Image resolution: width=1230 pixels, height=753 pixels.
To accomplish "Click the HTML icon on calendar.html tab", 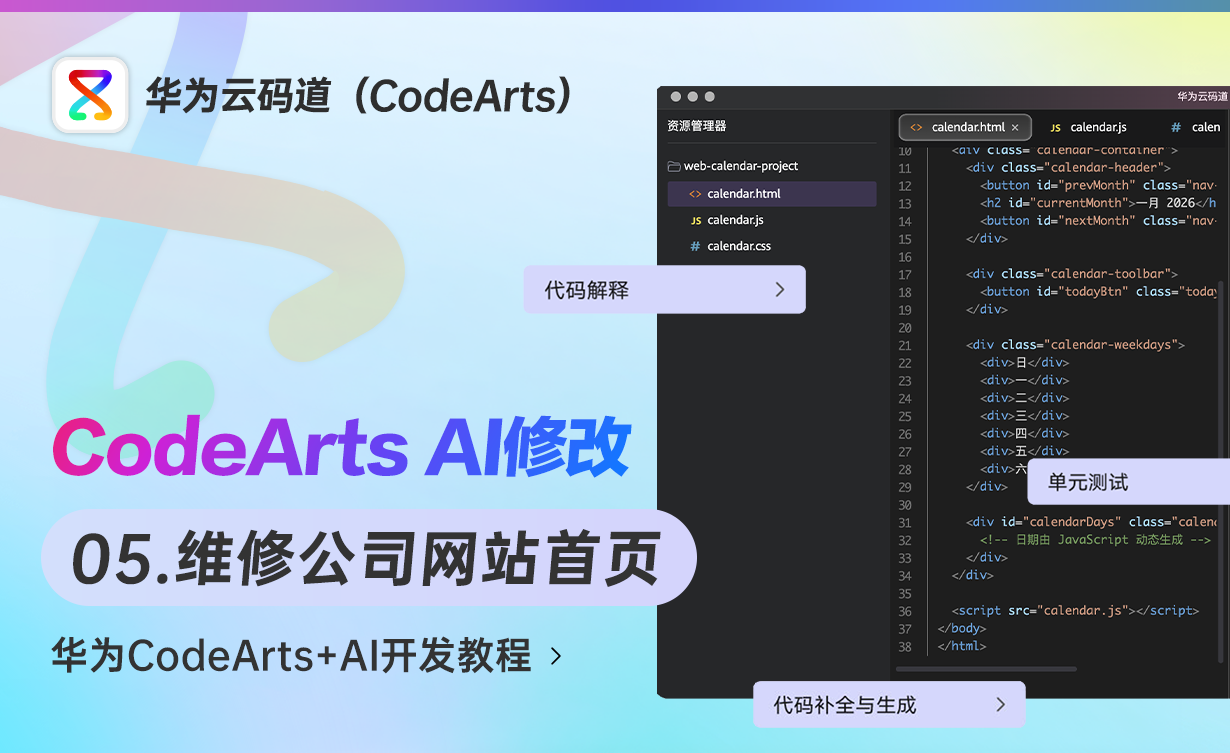I will [916, 127].
